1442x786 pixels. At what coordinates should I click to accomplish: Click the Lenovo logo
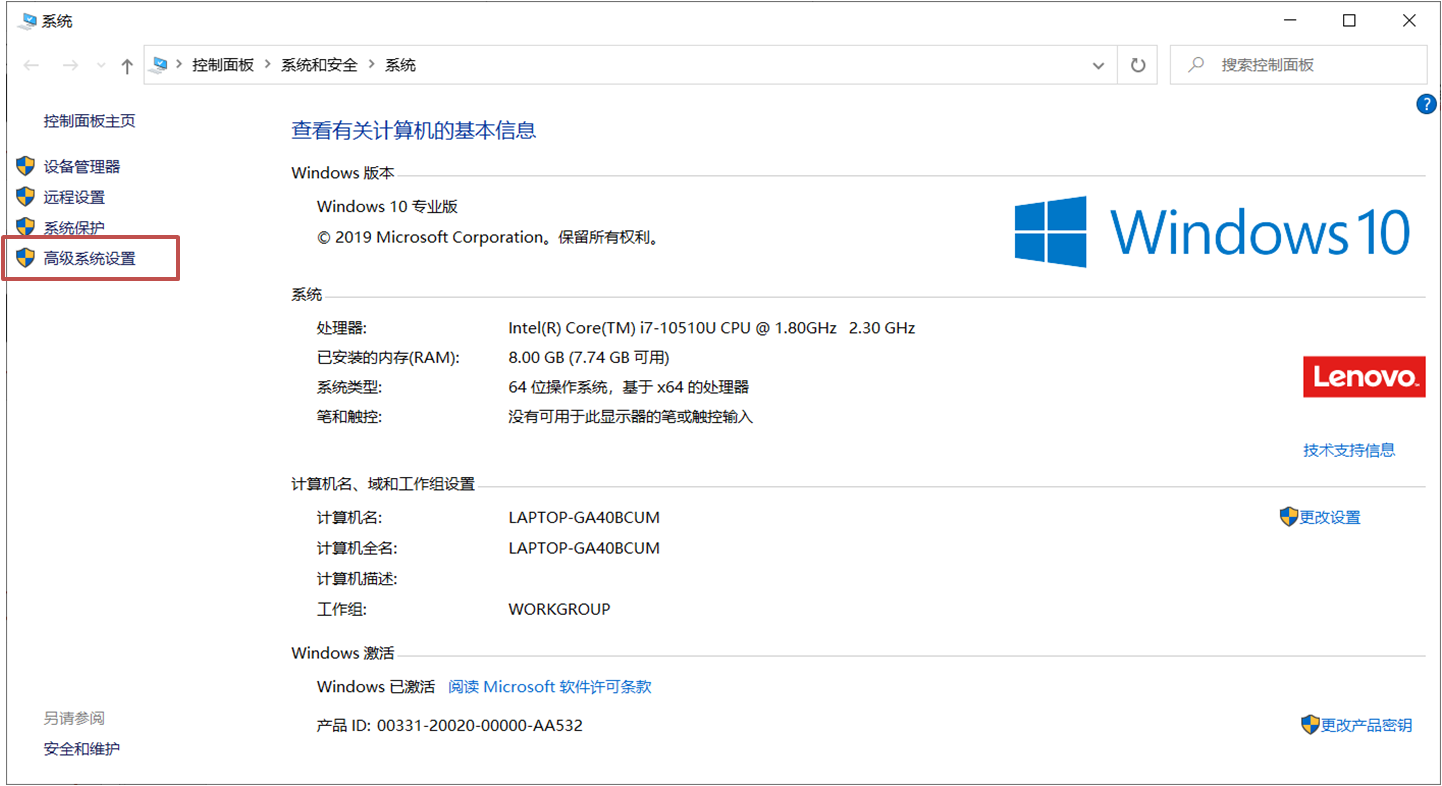click(1364, 377)
